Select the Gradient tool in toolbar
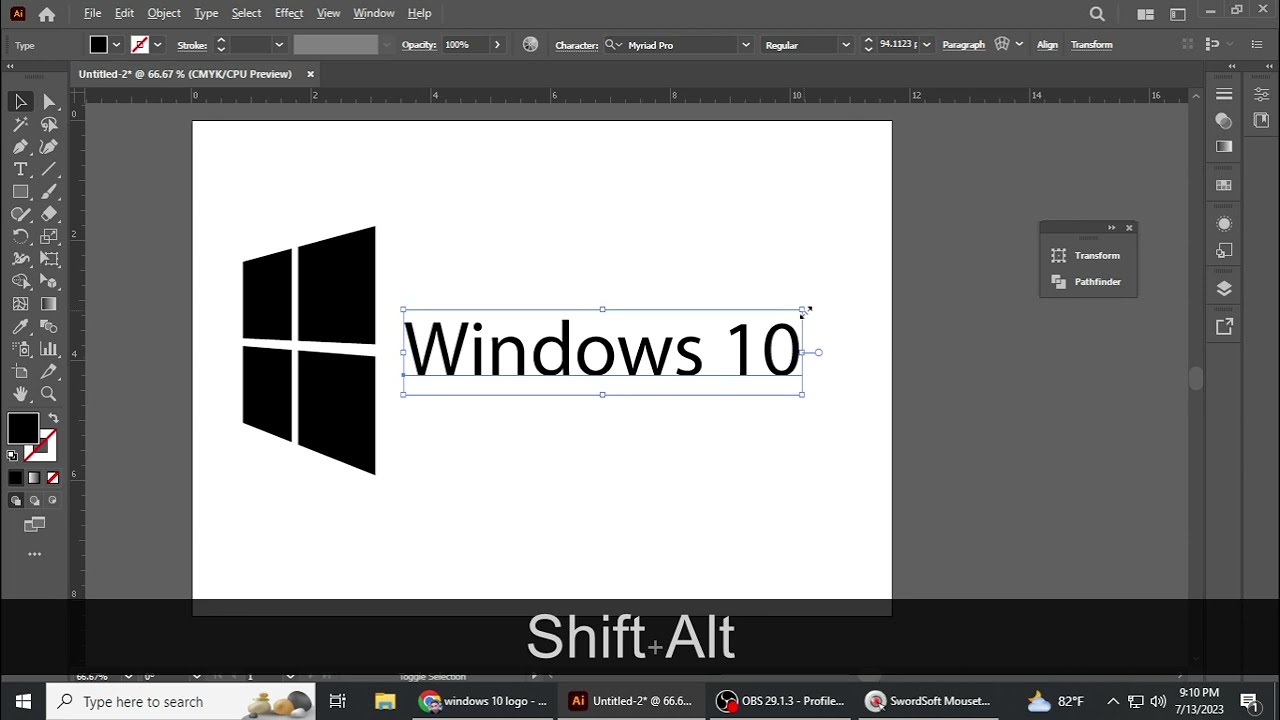The image size is (1280, 720). [49, 304]
